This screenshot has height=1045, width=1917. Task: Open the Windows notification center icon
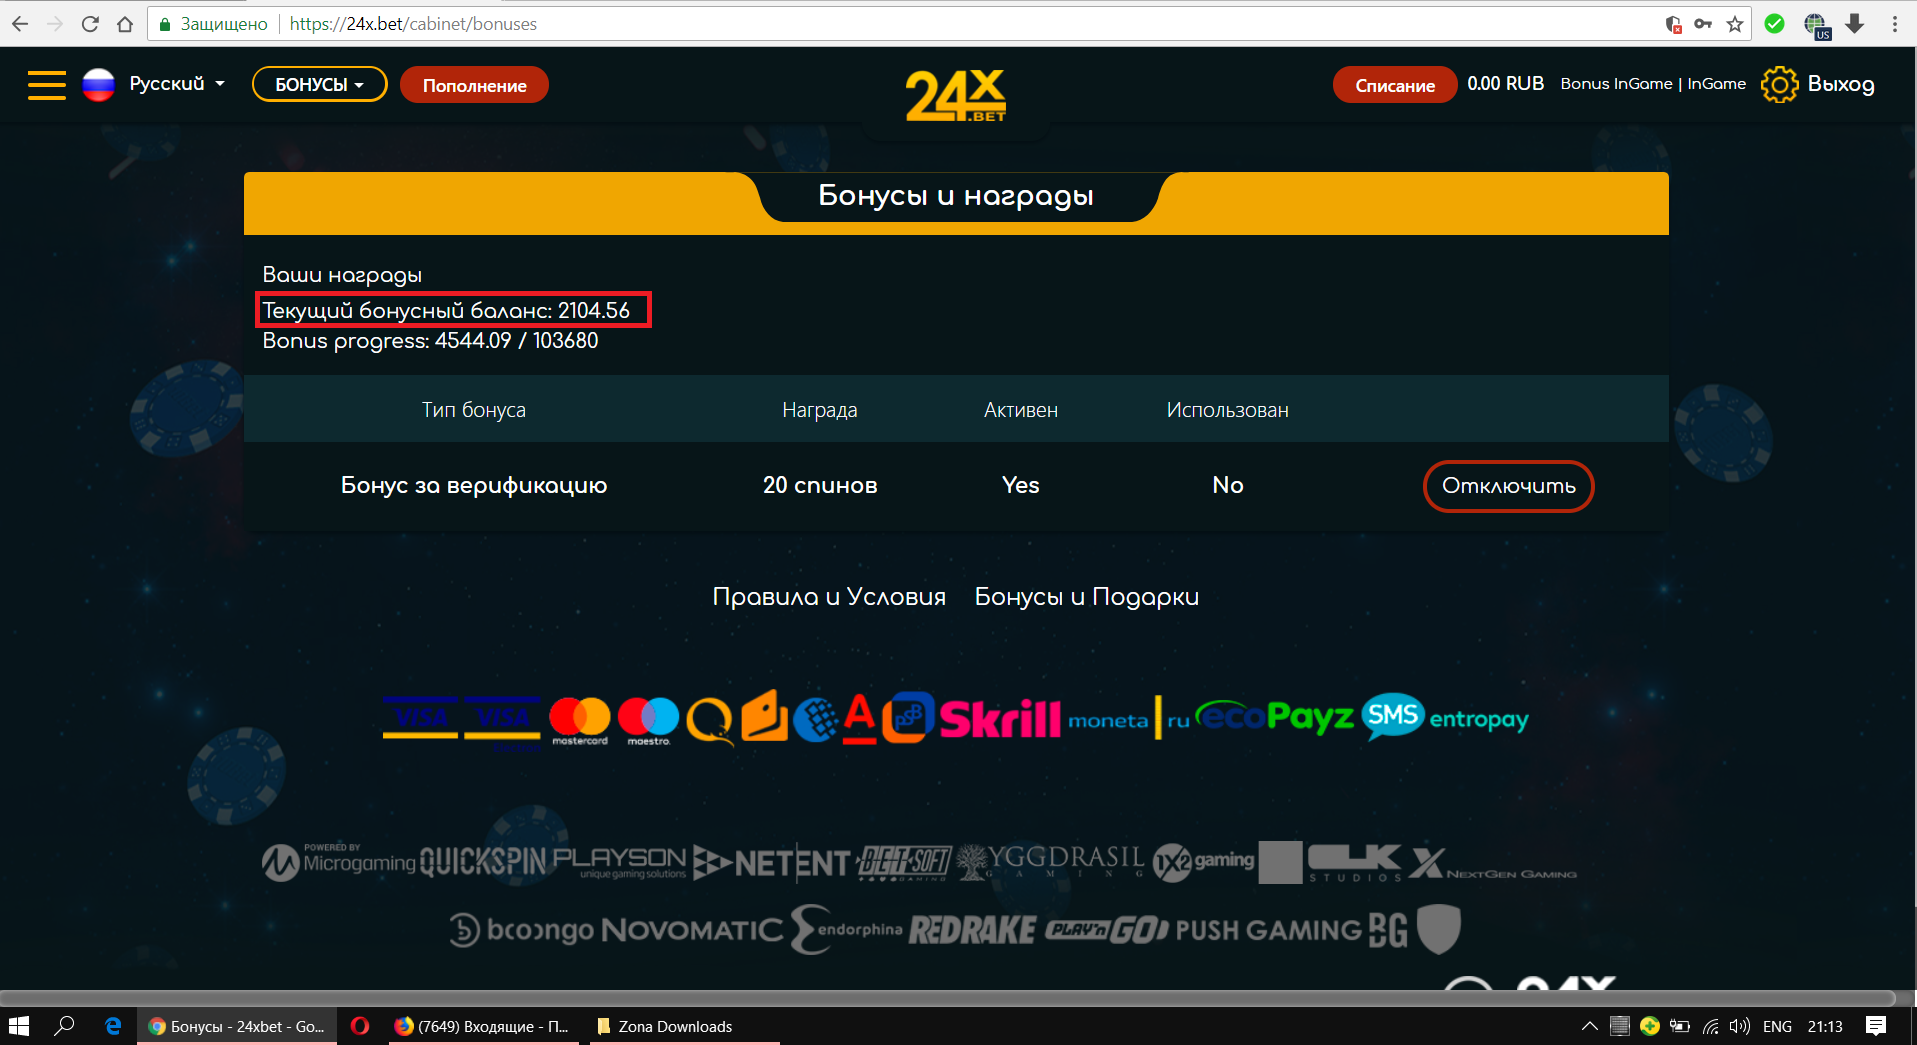pos(1876,1026)
